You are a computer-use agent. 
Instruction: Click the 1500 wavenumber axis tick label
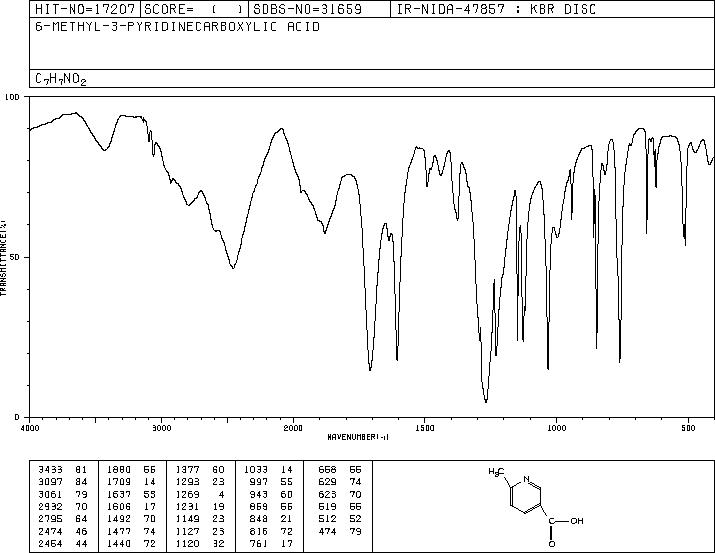point(425,428)
